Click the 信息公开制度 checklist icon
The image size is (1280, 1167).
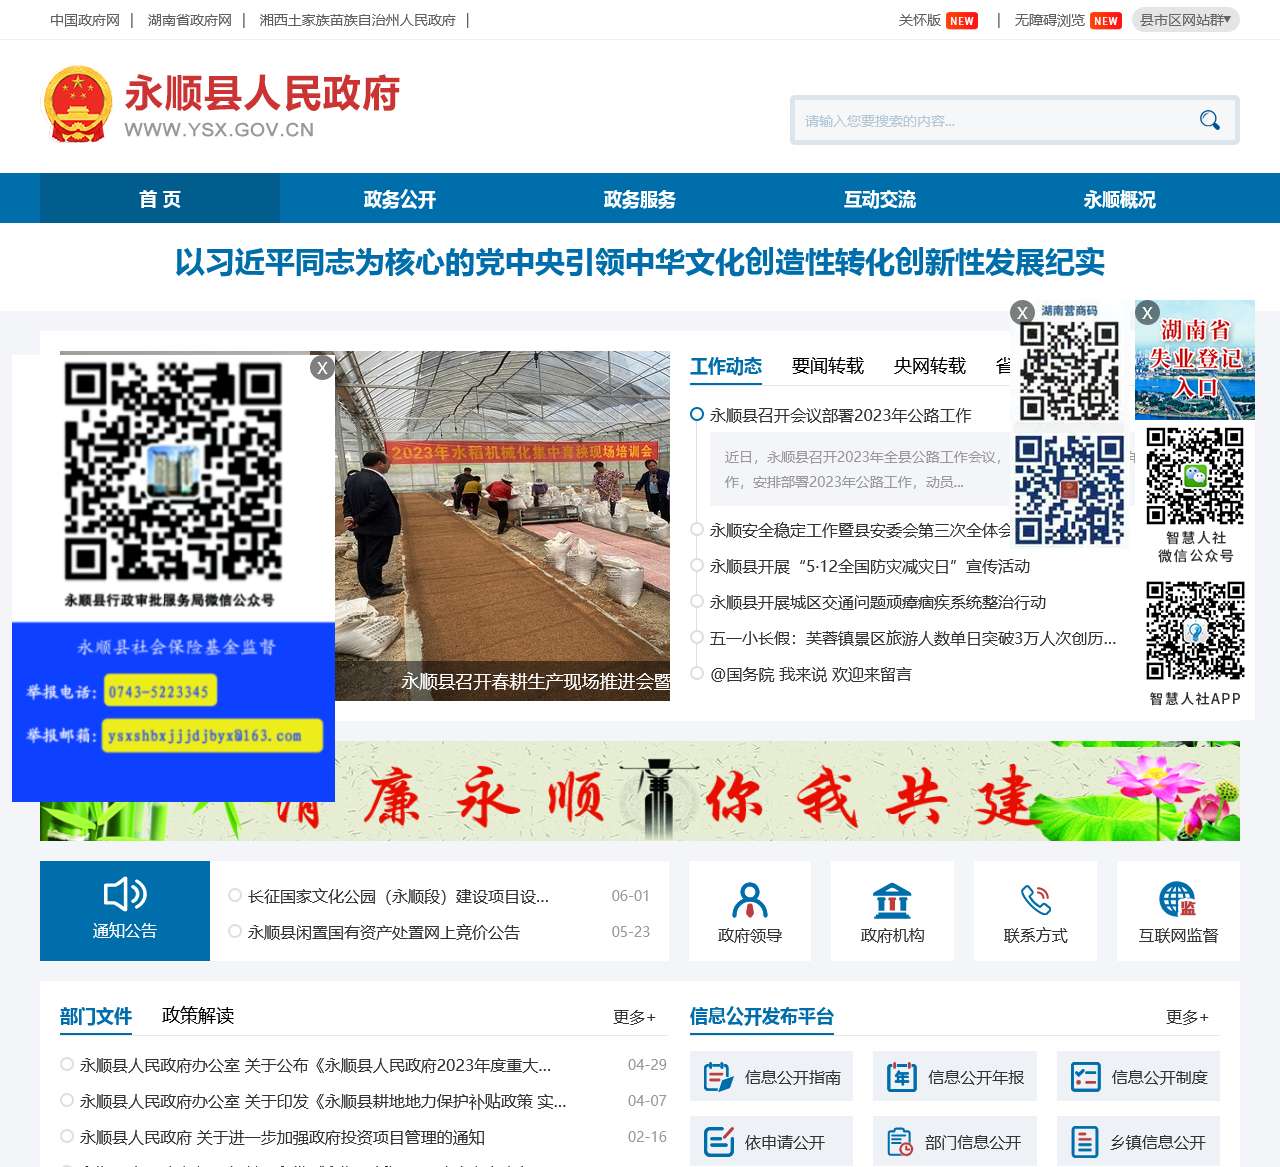click(1085, 1077)
